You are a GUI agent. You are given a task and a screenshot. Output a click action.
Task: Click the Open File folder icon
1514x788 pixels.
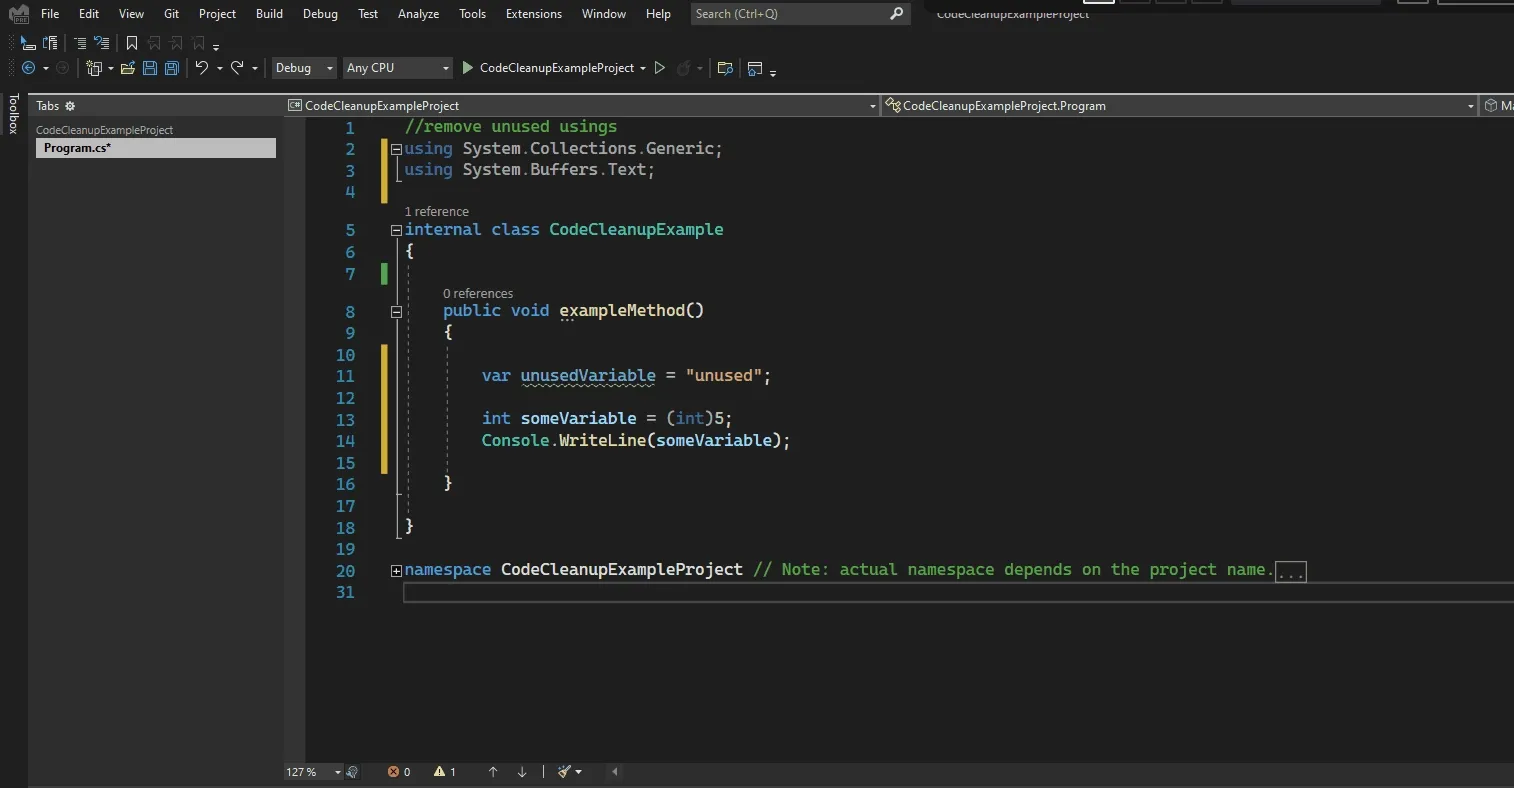[127, 68]
